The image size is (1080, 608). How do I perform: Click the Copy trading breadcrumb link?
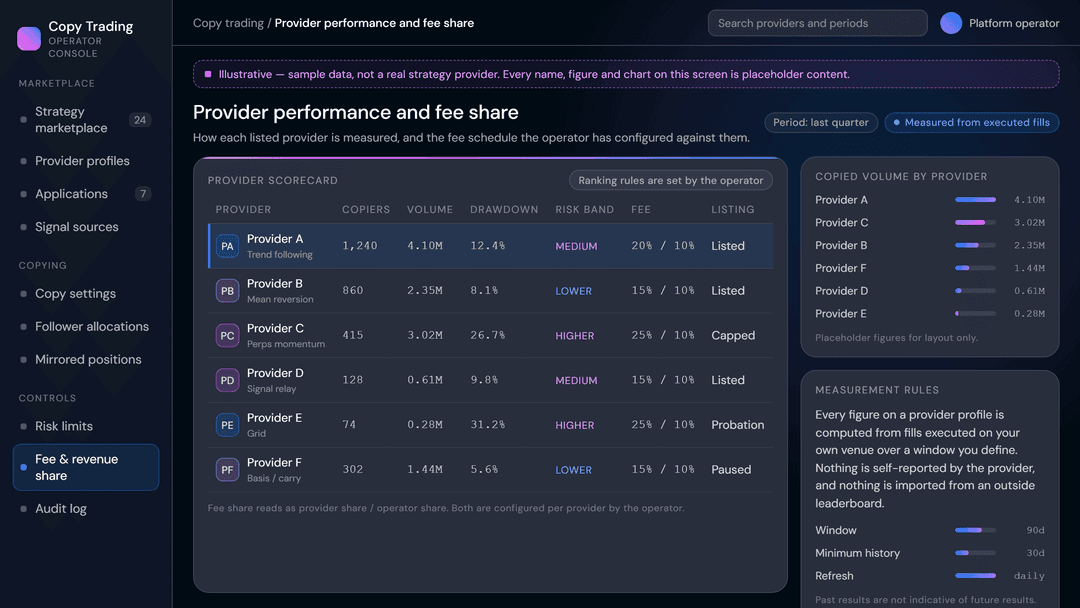(x=228, y=23)
